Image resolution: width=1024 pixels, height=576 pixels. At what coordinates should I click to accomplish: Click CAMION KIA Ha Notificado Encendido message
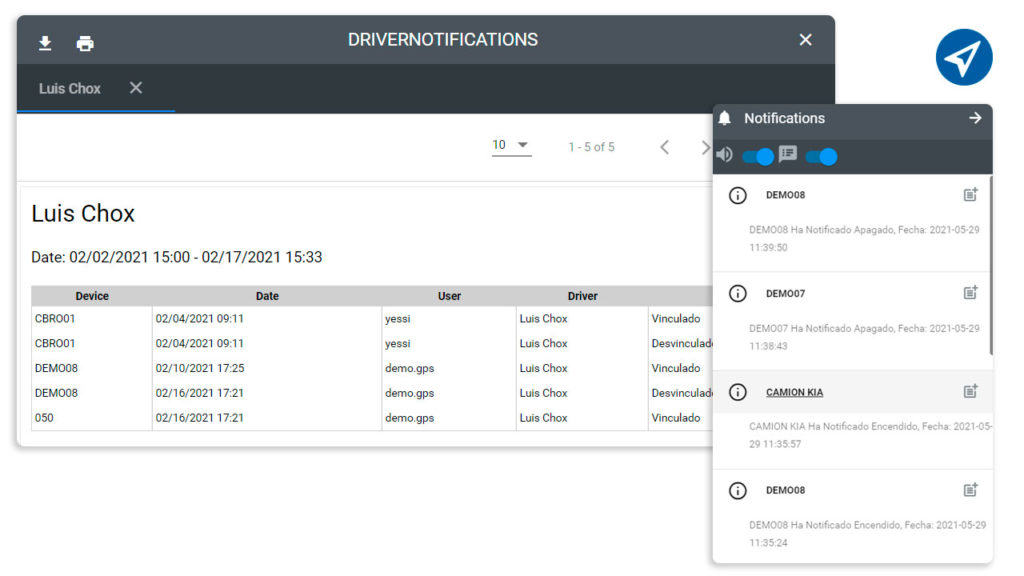point(870,435)
